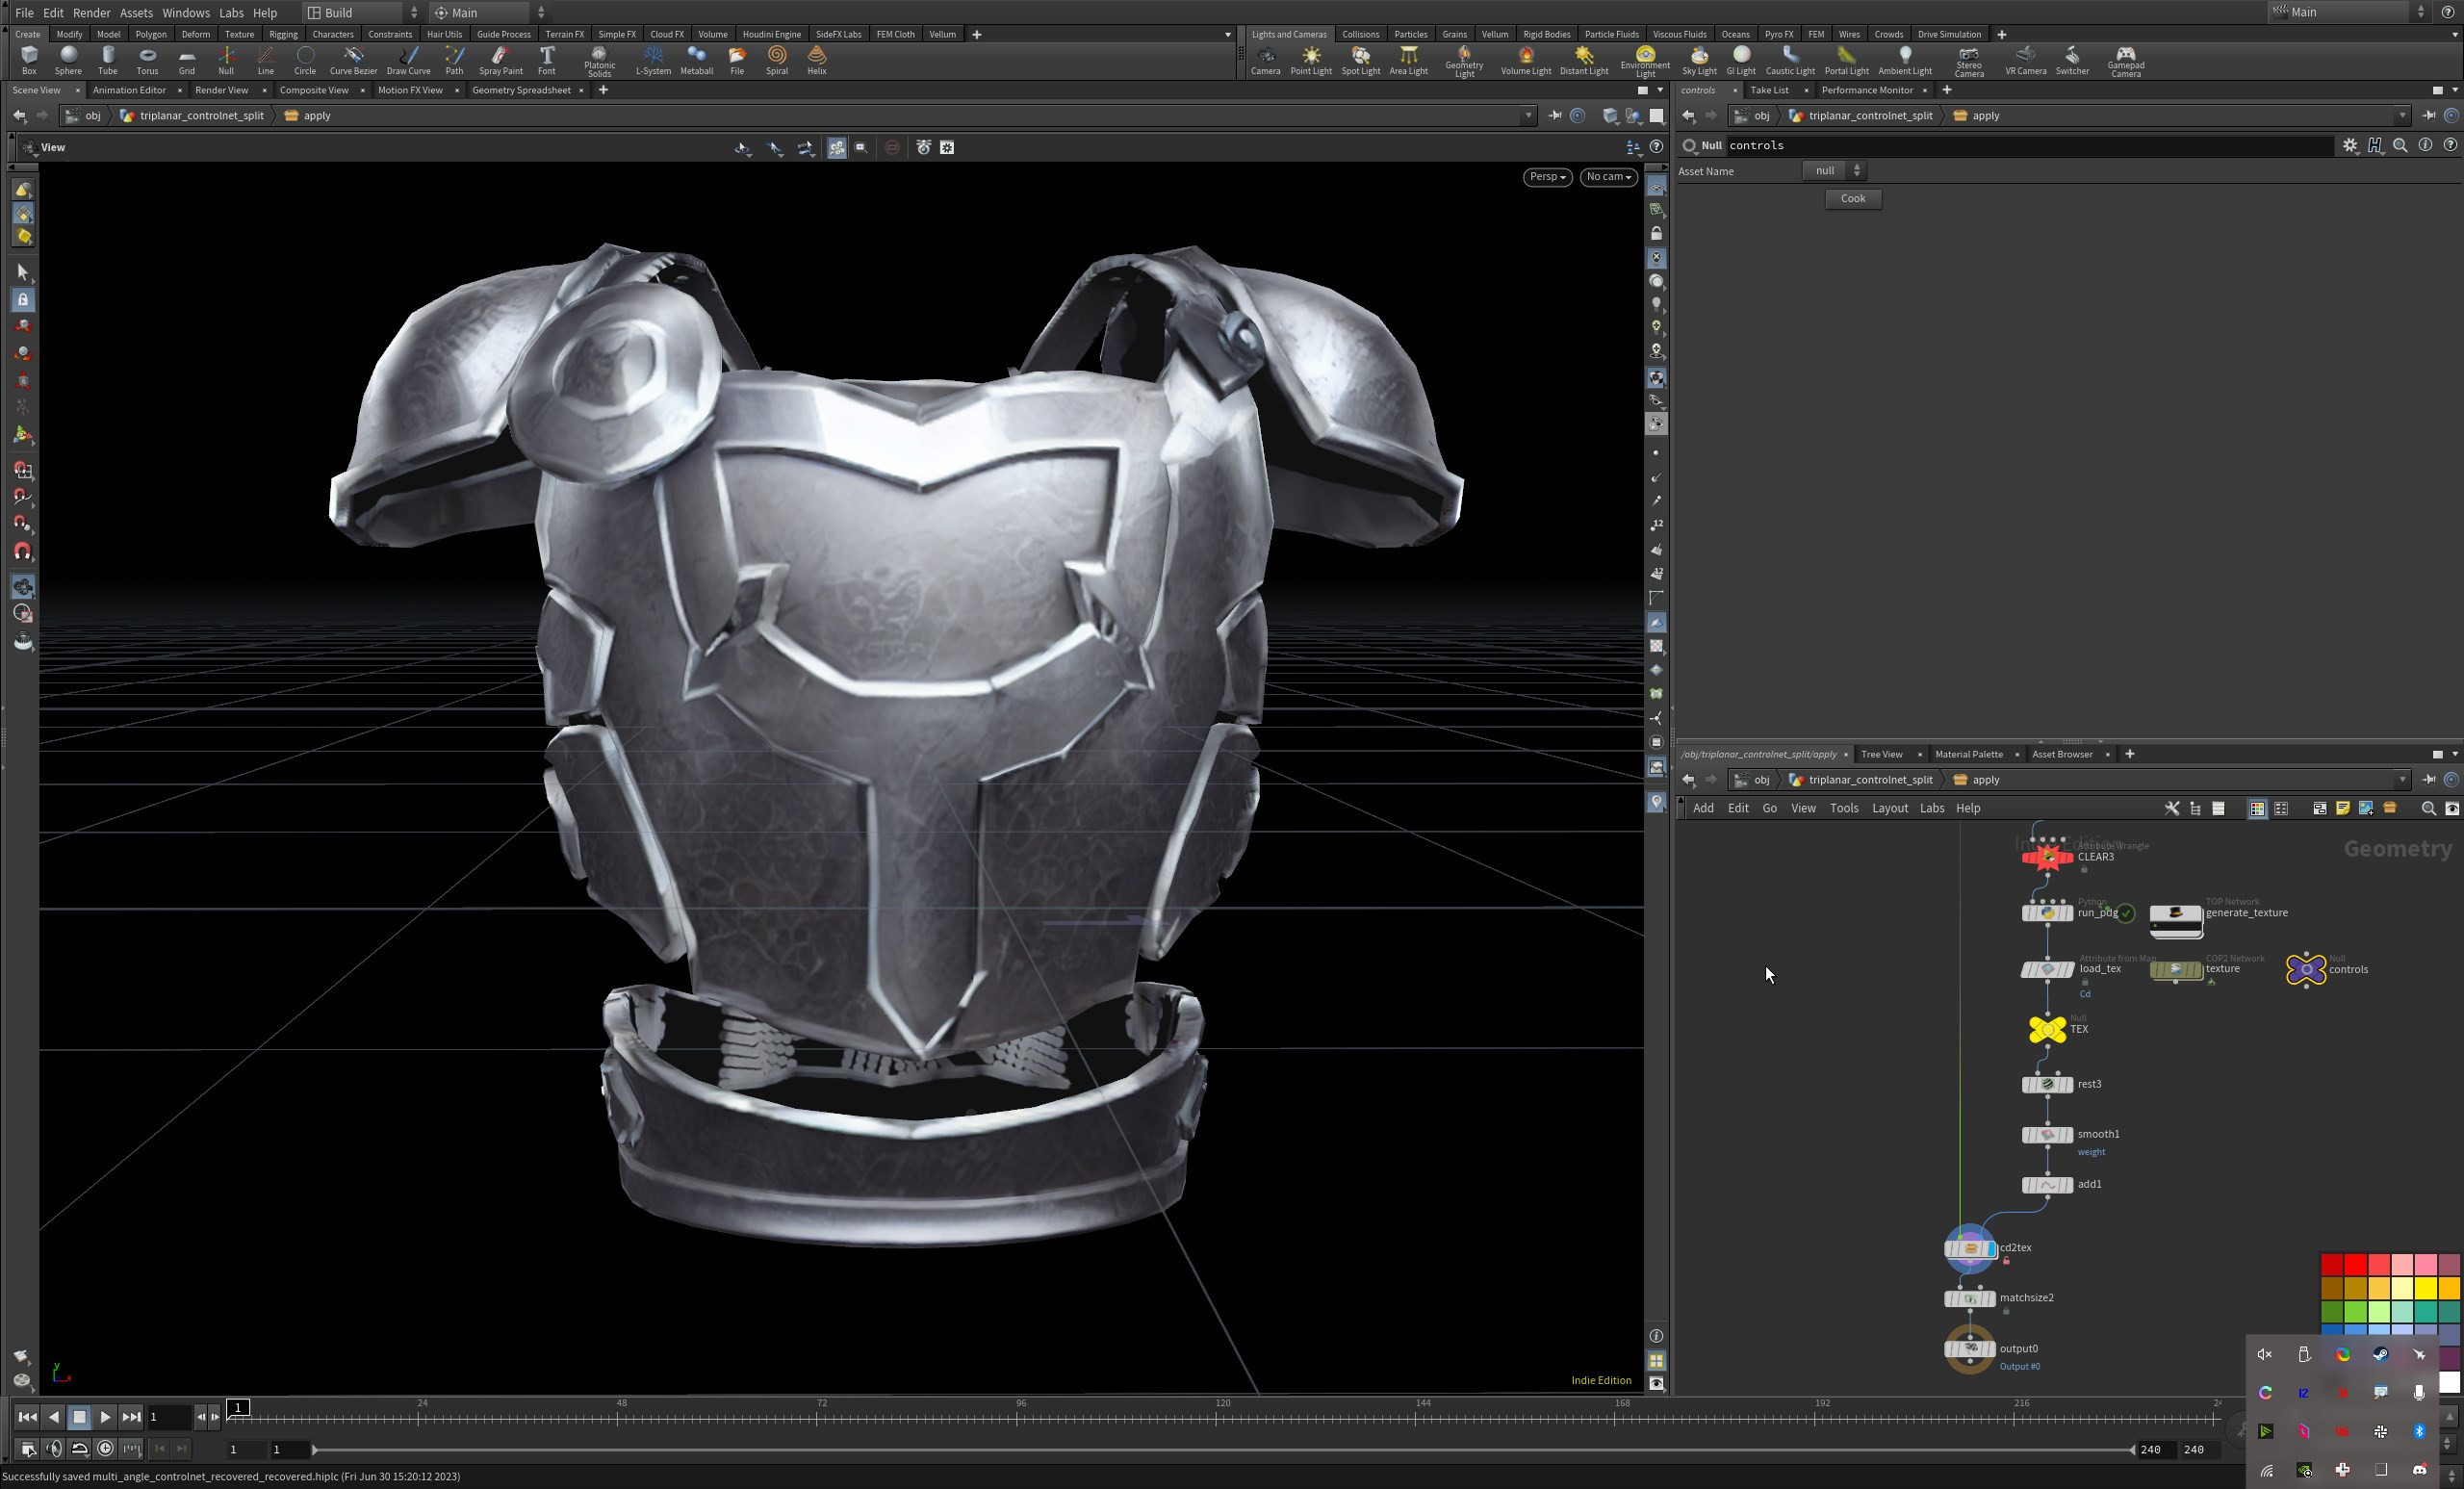Create a Box from the shelf
Image resolution: width=2464 pixels, height=1489 pixels.
tap(29, 60)
